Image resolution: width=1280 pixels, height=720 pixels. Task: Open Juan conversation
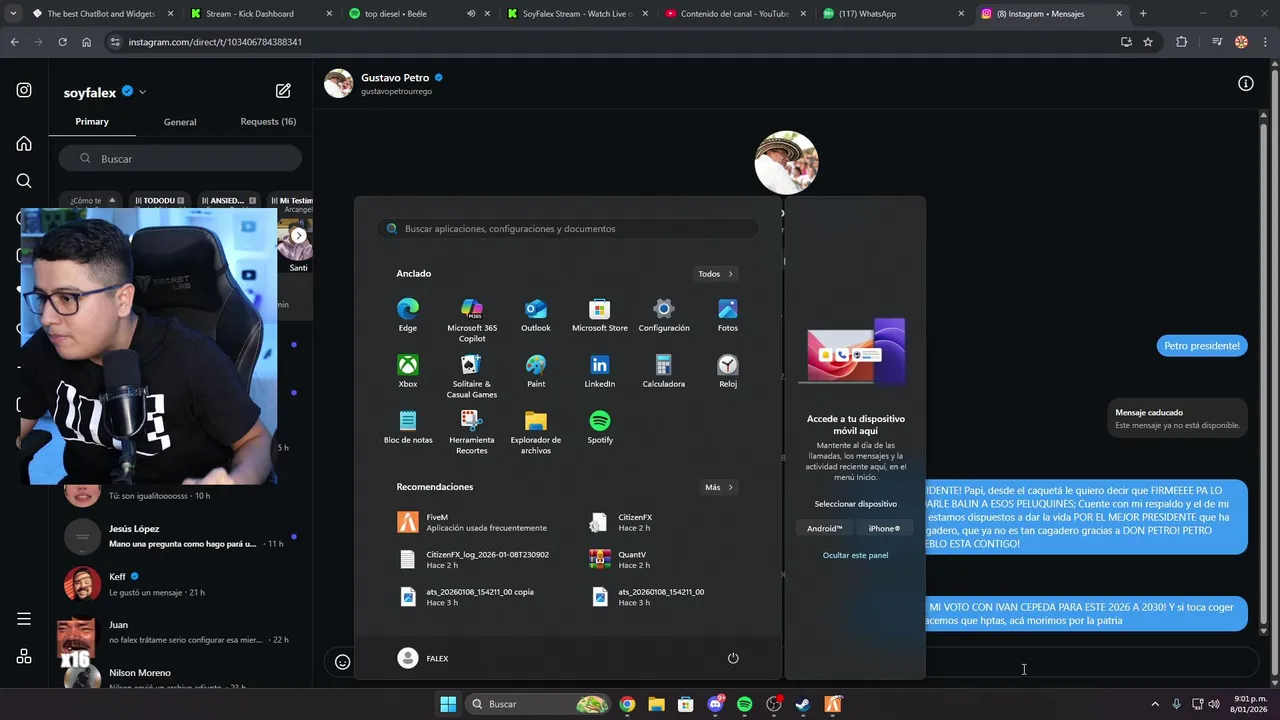pyautogui.click(x=180, y=632)
